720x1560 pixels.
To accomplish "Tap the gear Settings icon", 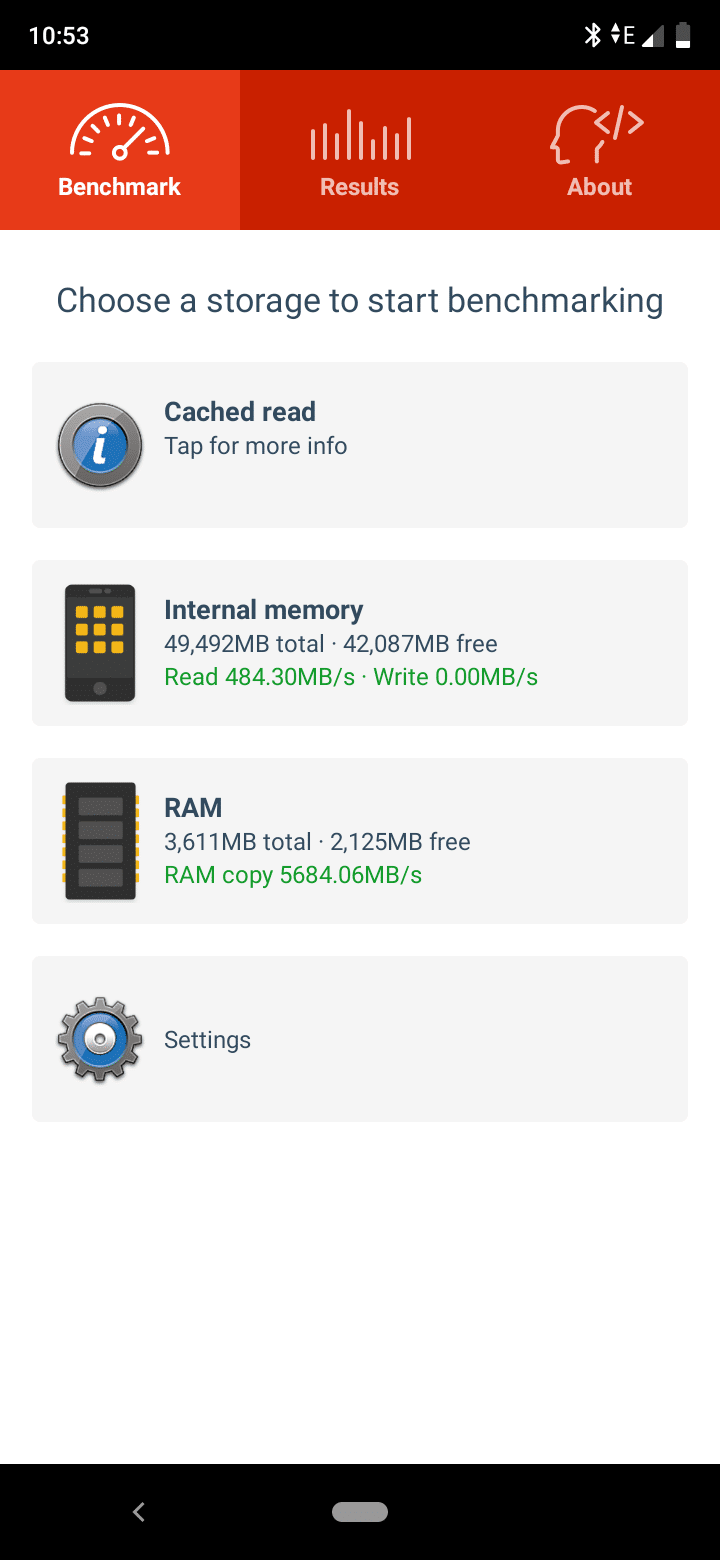I will (x=100, y=1039).
